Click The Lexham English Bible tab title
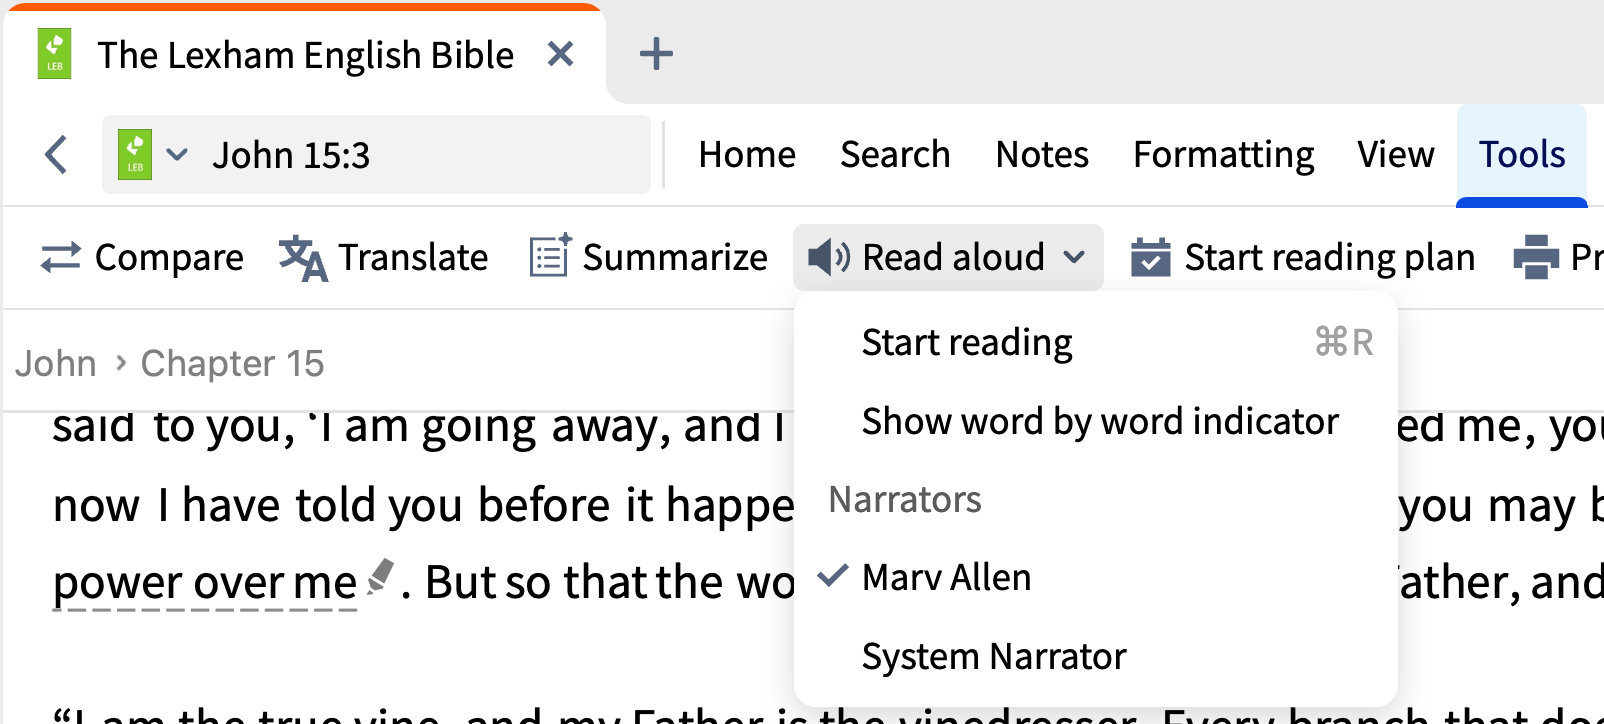Screen dimensions: 1604x724 point(305,55)
